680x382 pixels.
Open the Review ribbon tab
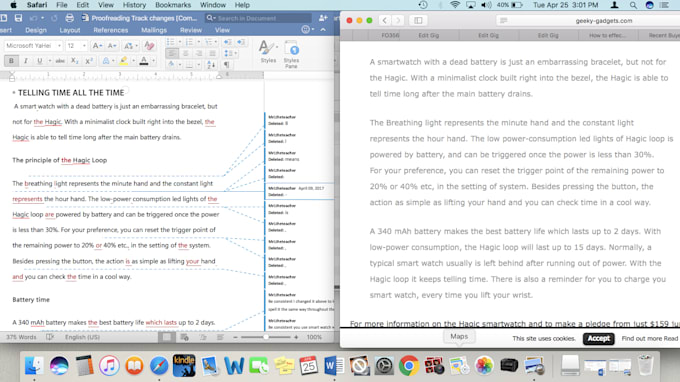coord(191,30)
